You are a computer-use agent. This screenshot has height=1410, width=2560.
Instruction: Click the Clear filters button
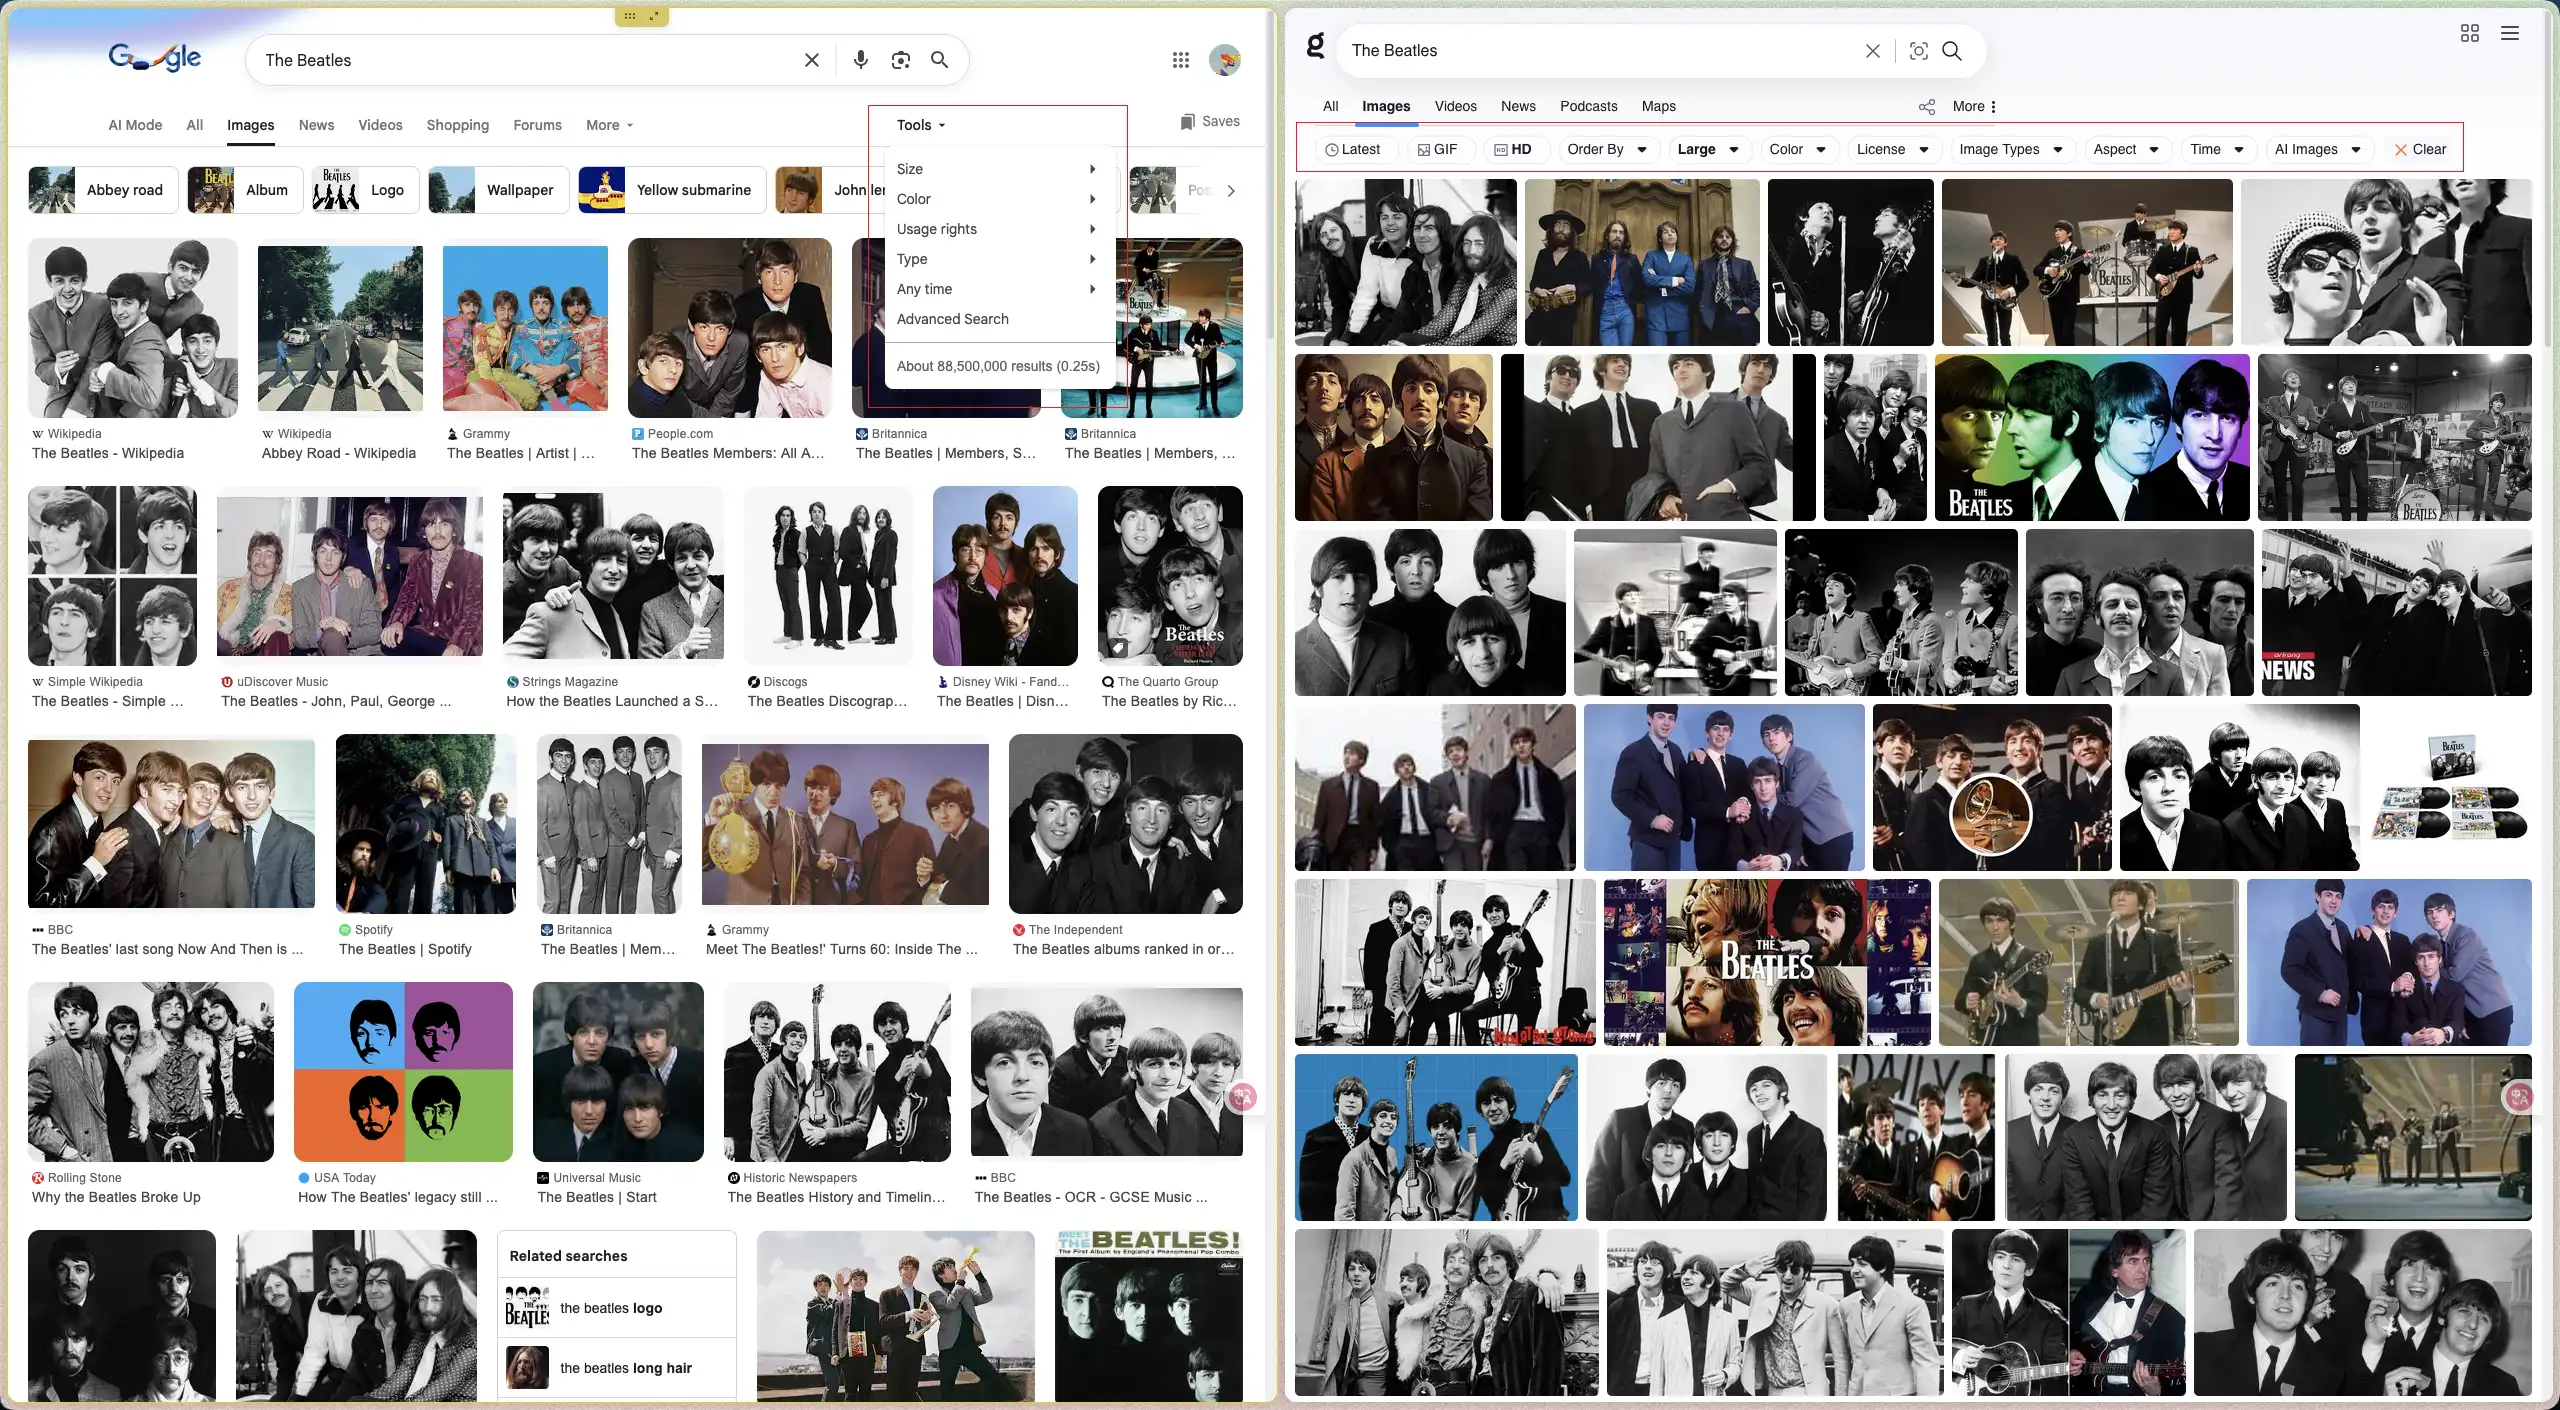point(2420,149)
